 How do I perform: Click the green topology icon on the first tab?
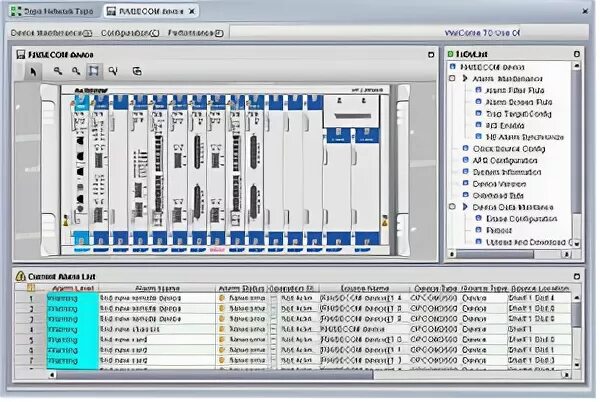16,11
